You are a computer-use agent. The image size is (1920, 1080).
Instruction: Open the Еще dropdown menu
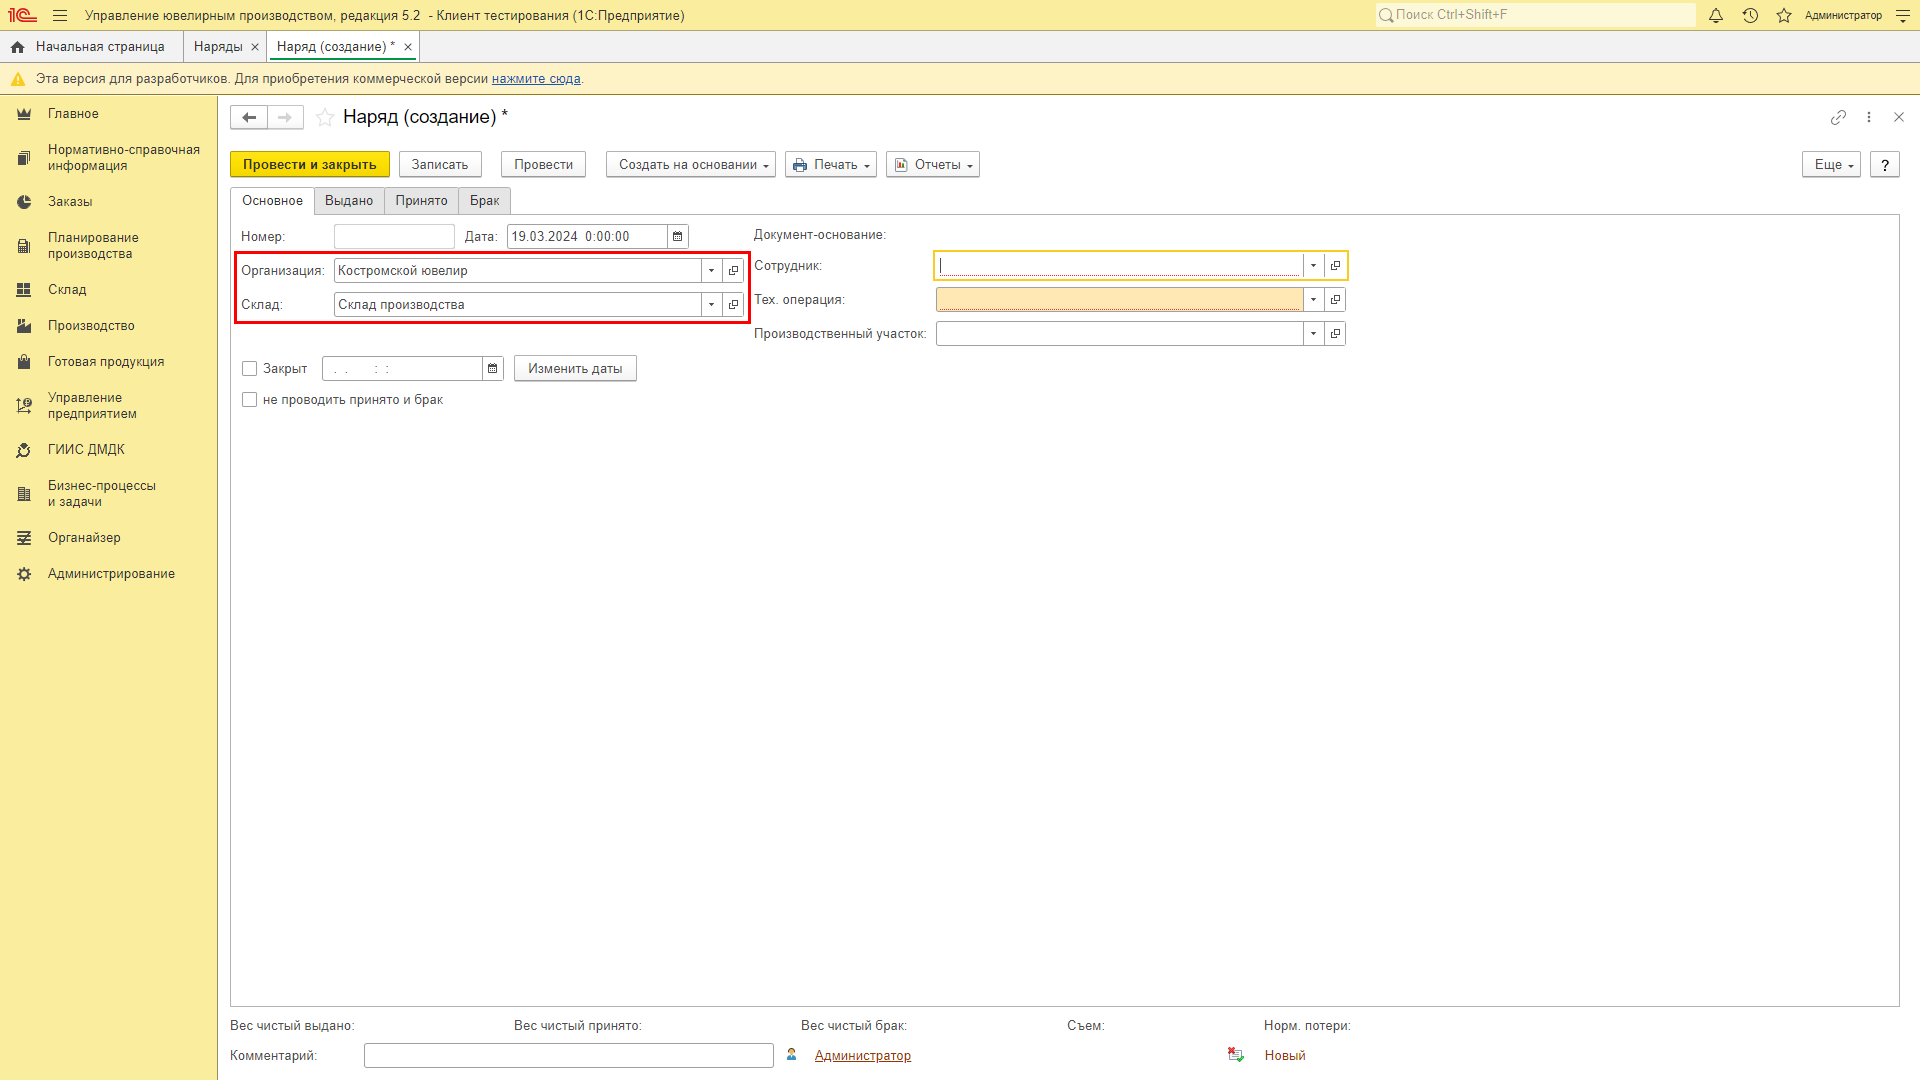(x=1832, y=165)
